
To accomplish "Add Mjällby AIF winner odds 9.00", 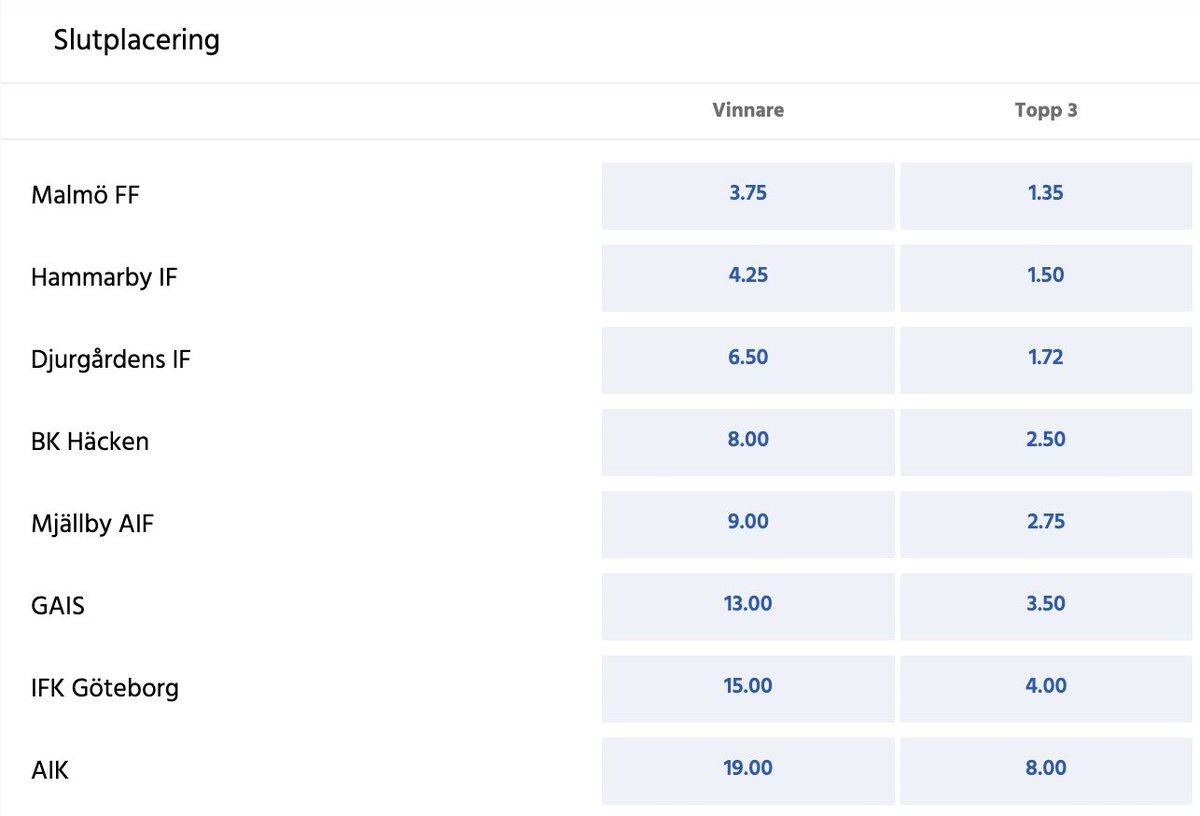I will 748,524.
